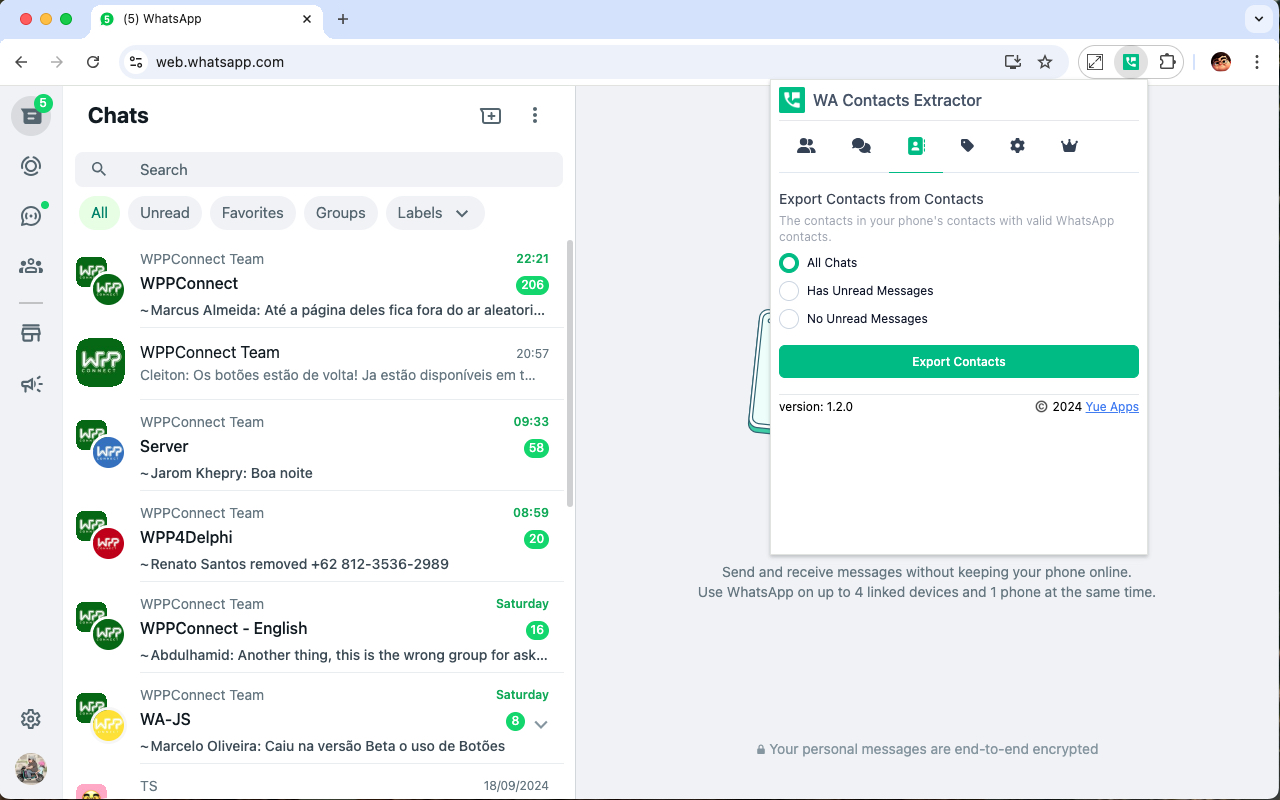Open the extractor's chats bubble tab

tap(861, 146)
